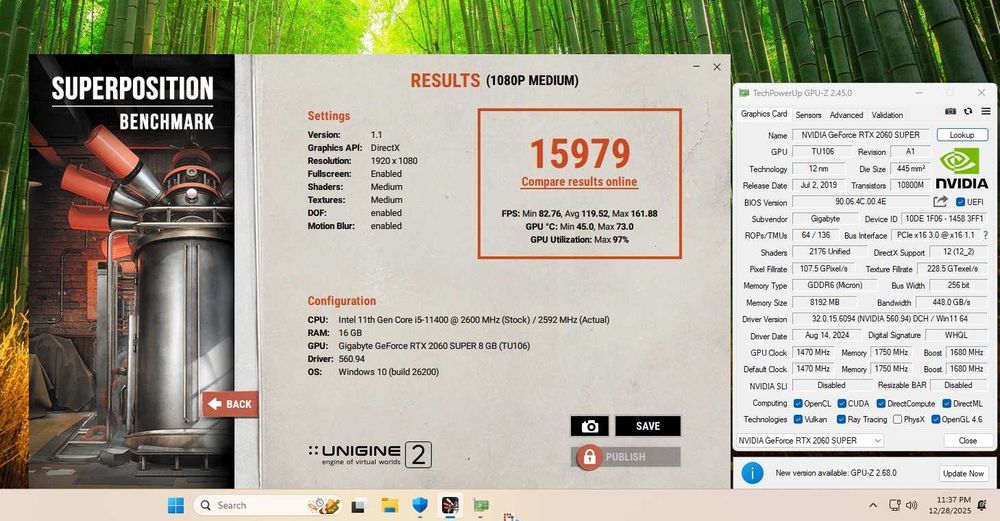Switch to the Sensors tab

pos(808,115)
